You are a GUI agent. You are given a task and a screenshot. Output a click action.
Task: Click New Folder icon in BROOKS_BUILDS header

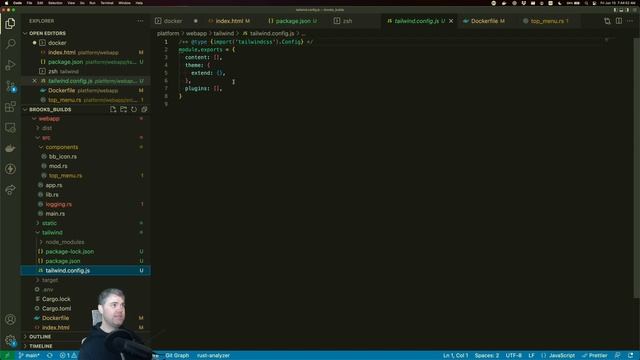click(123, 109)
